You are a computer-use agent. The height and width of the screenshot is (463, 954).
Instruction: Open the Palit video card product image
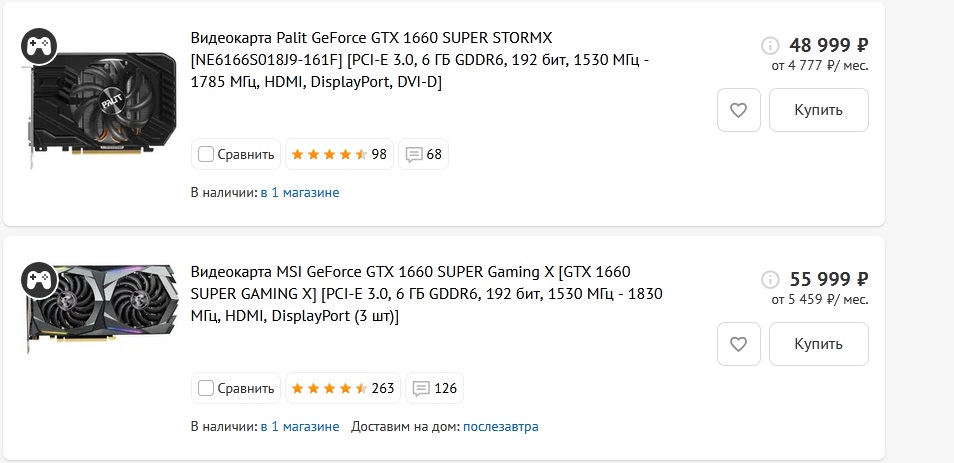(98, 110)
